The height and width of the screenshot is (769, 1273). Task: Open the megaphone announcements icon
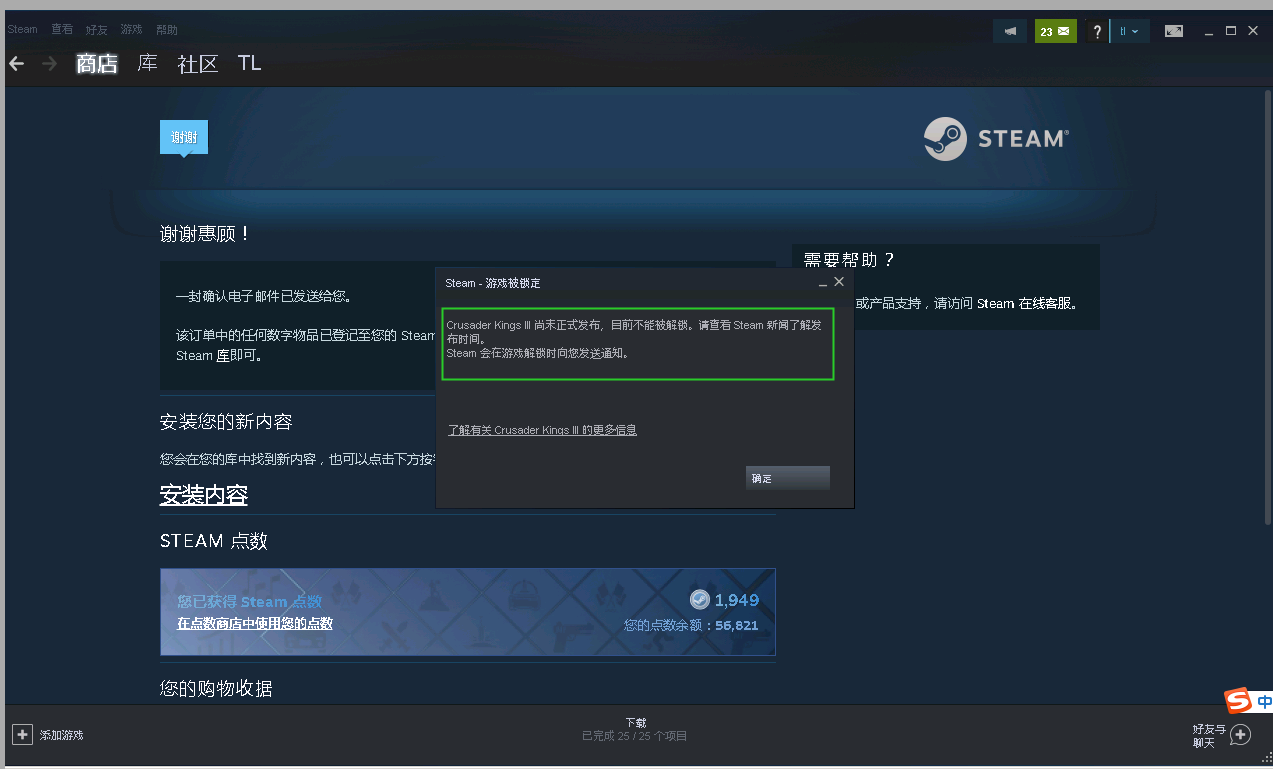tap(1010, 31)
